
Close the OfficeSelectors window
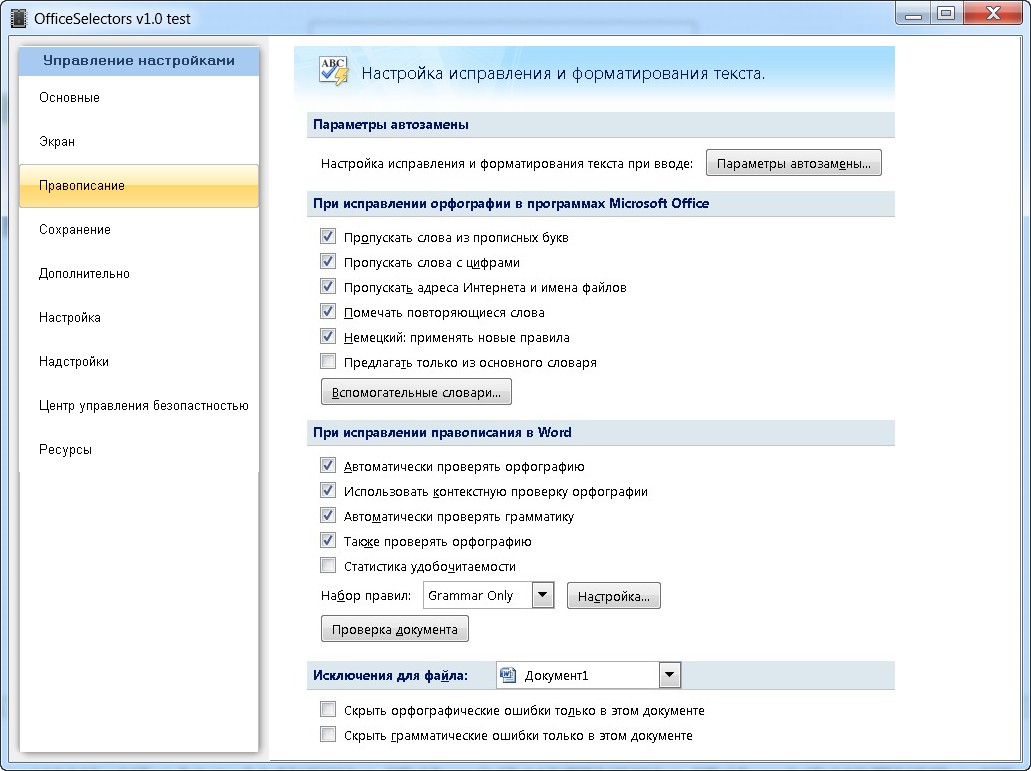click(994, 13)
